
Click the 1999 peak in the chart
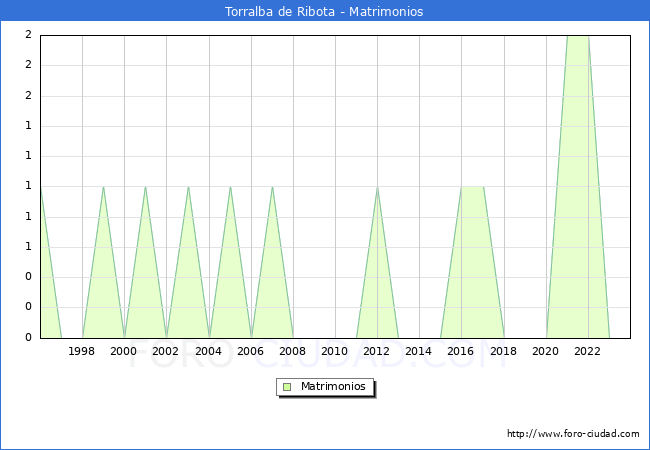pos(103,187)
